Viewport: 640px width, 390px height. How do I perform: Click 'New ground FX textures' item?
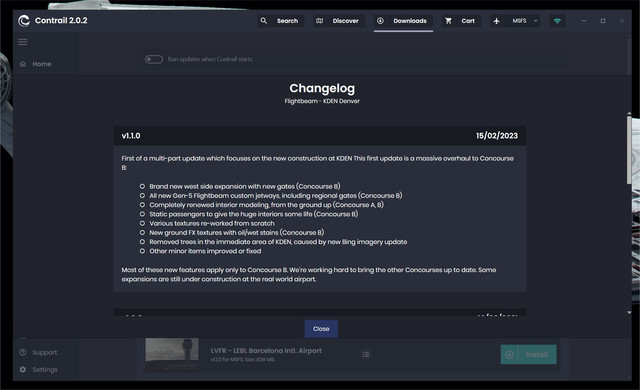click(236, 233)
